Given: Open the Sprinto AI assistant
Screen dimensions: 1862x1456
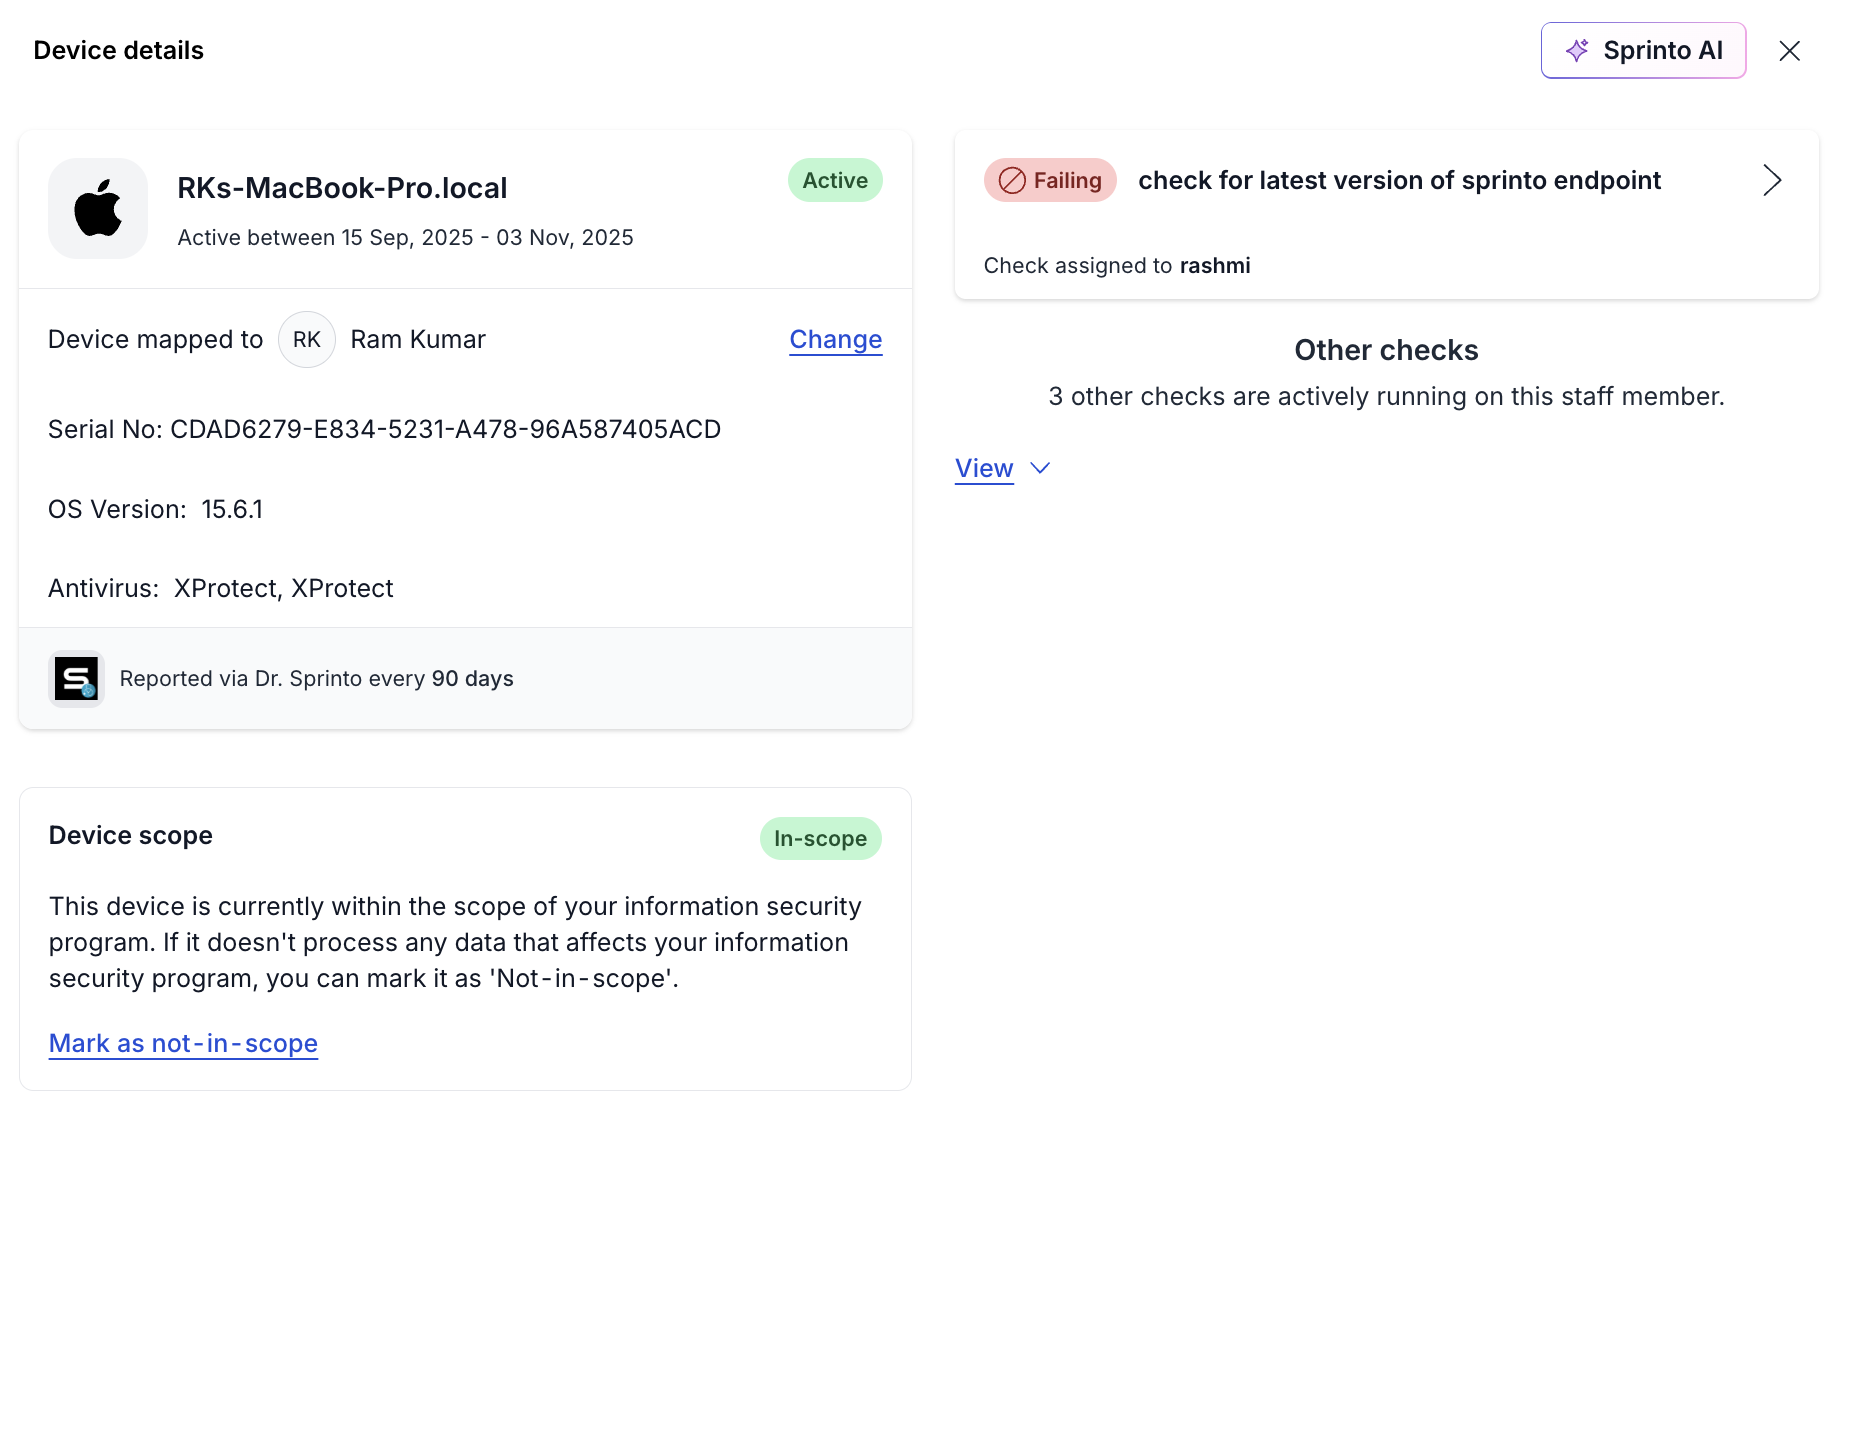Looking at the screenshot, I should (1643, 51).
